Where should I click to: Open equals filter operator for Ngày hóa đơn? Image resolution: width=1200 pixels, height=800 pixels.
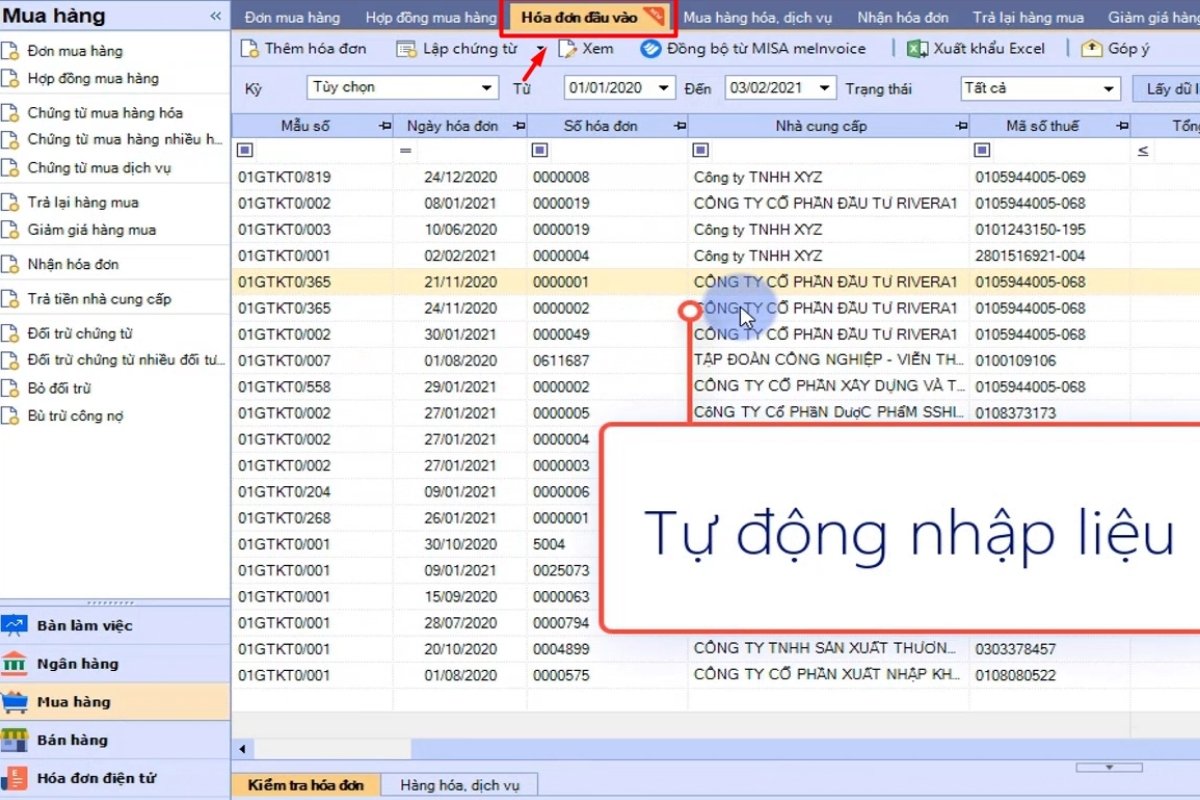tap(405, 151)
